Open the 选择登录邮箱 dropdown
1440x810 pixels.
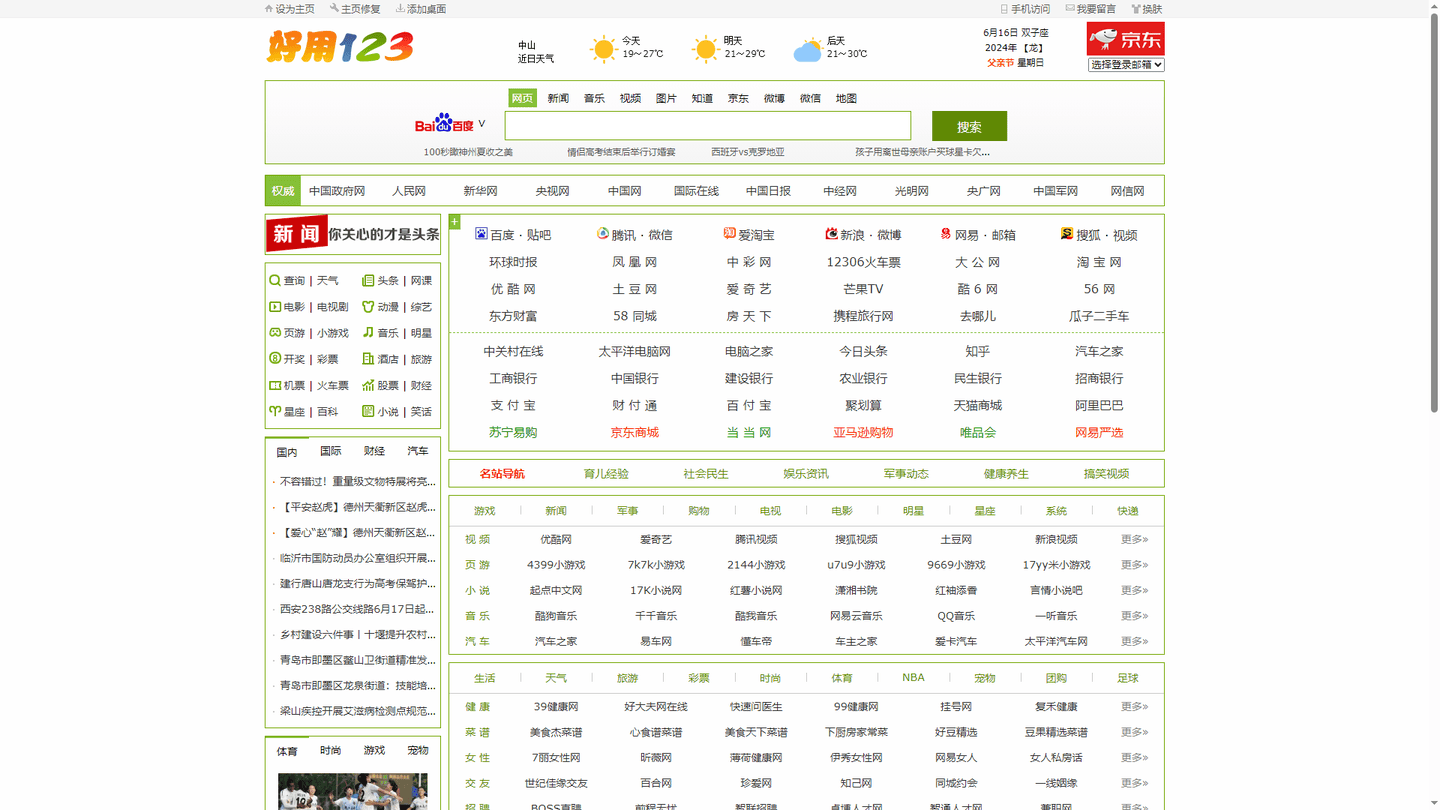coord(1126,64)
